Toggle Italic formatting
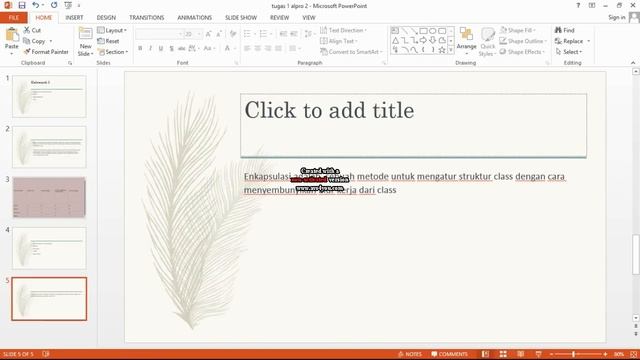This screenshot has width=640, height=360. [x=150, y=49]
